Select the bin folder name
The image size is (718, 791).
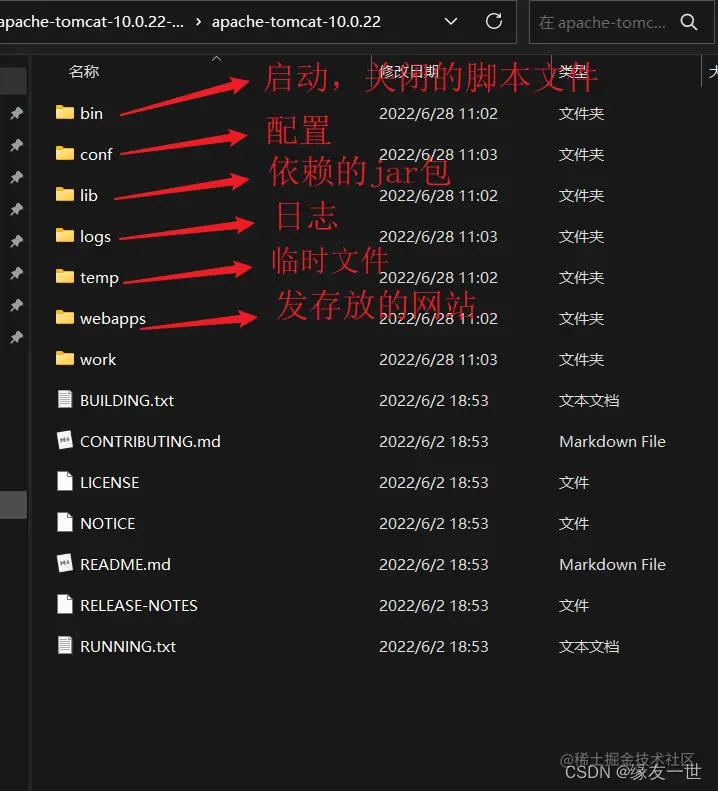91,114
